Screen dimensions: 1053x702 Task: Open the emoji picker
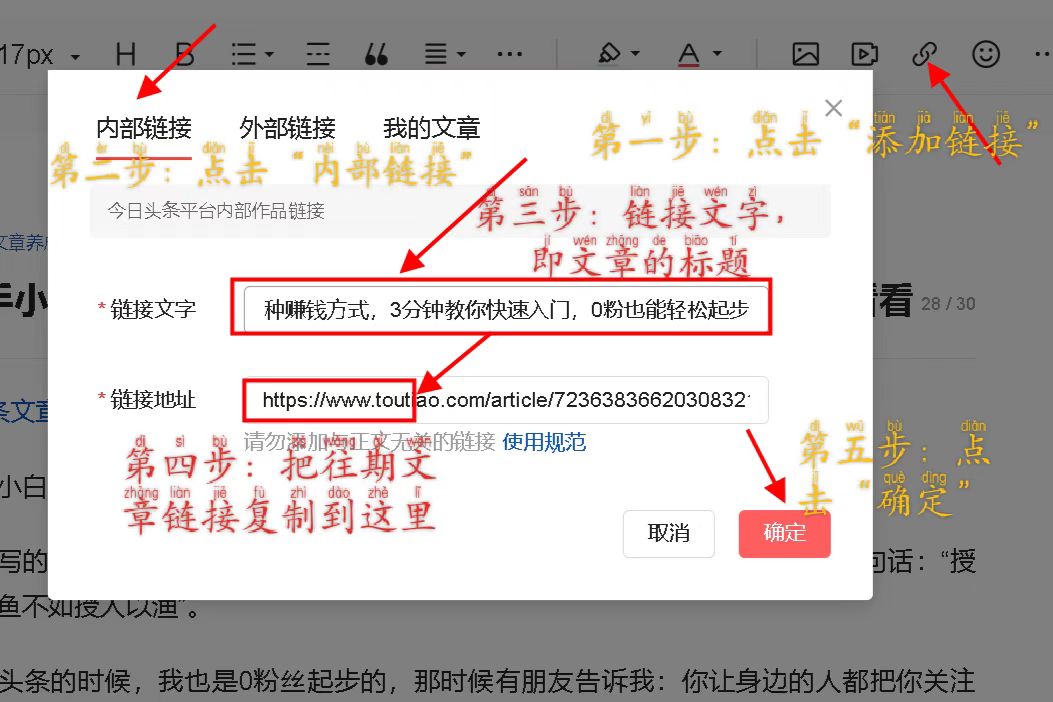984,54
